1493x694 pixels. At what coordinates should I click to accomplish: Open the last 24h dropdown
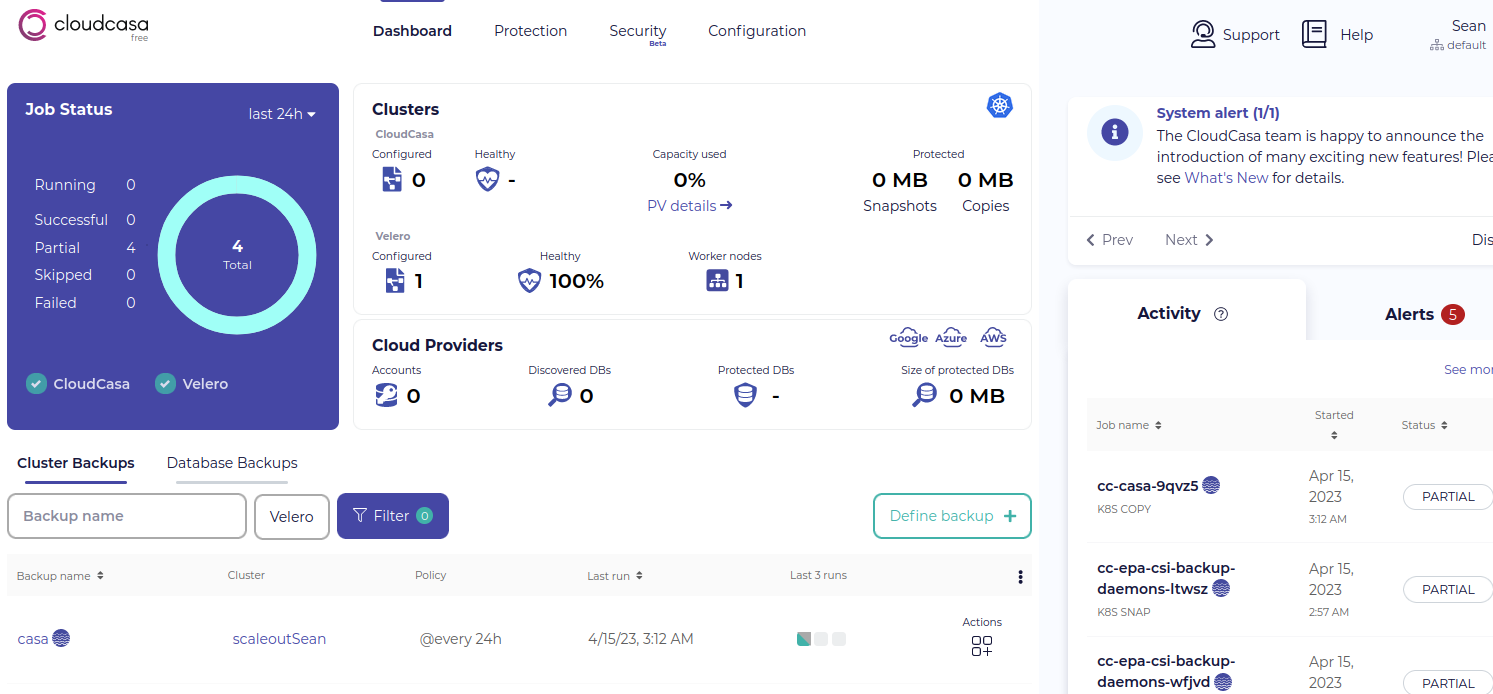282,114
